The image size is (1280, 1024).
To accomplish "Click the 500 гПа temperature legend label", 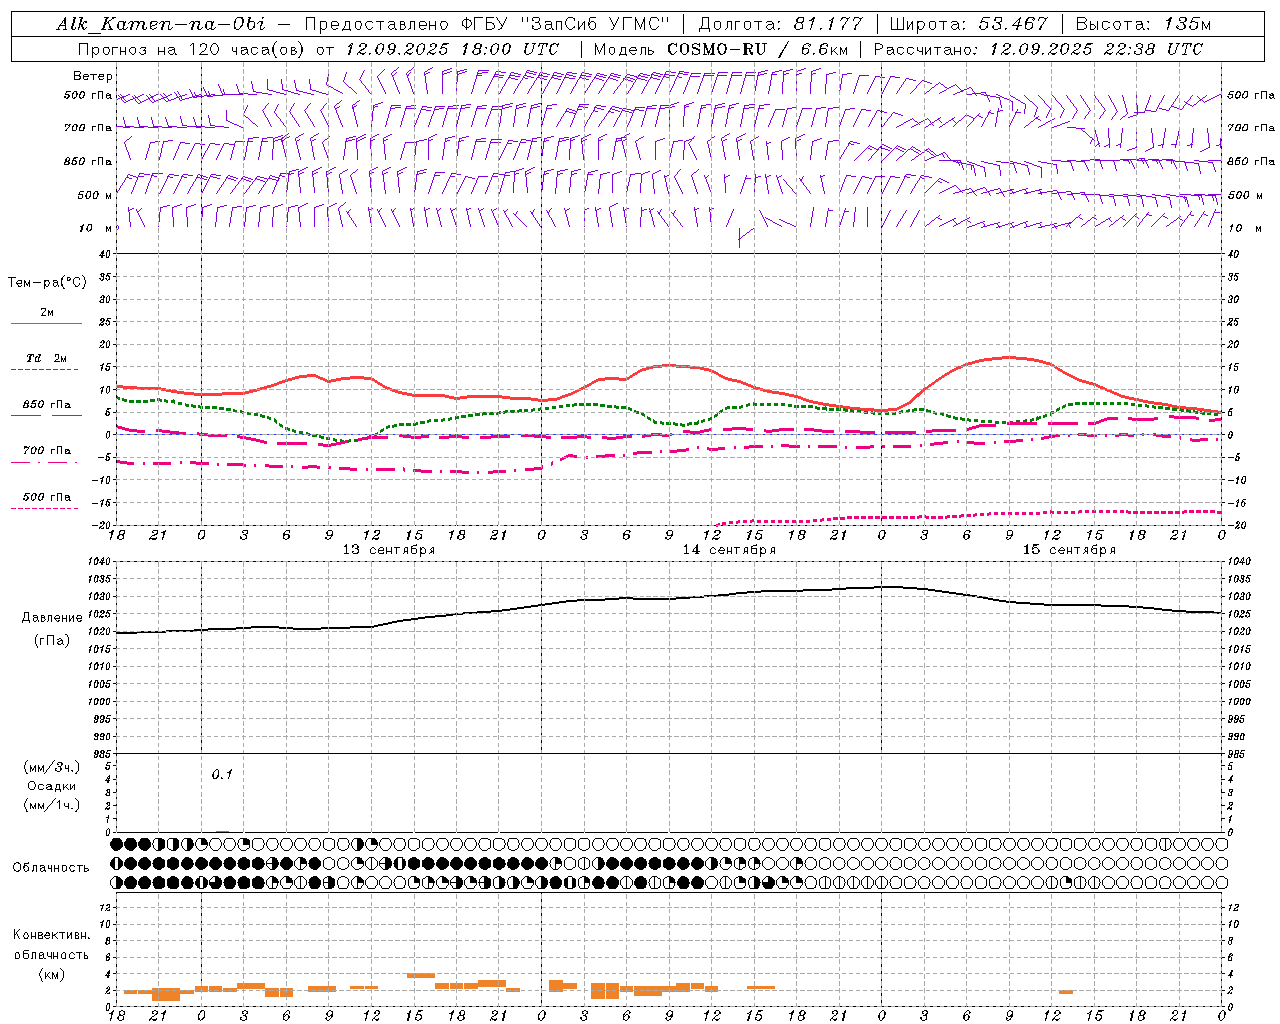I will [46, 497].
